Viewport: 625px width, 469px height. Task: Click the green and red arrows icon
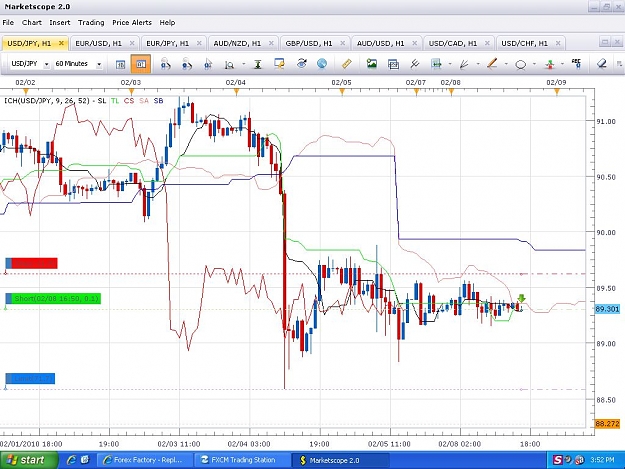point(550,64)
